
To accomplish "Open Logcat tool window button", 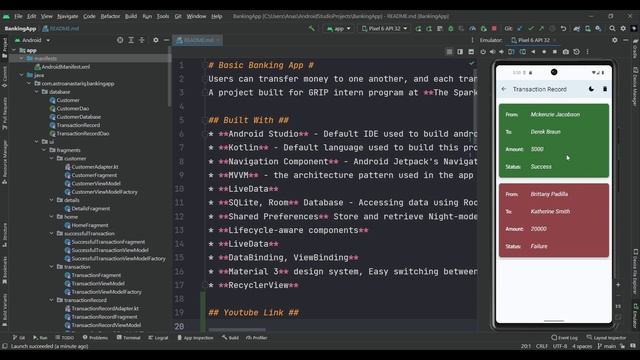I will coord(158,338).
